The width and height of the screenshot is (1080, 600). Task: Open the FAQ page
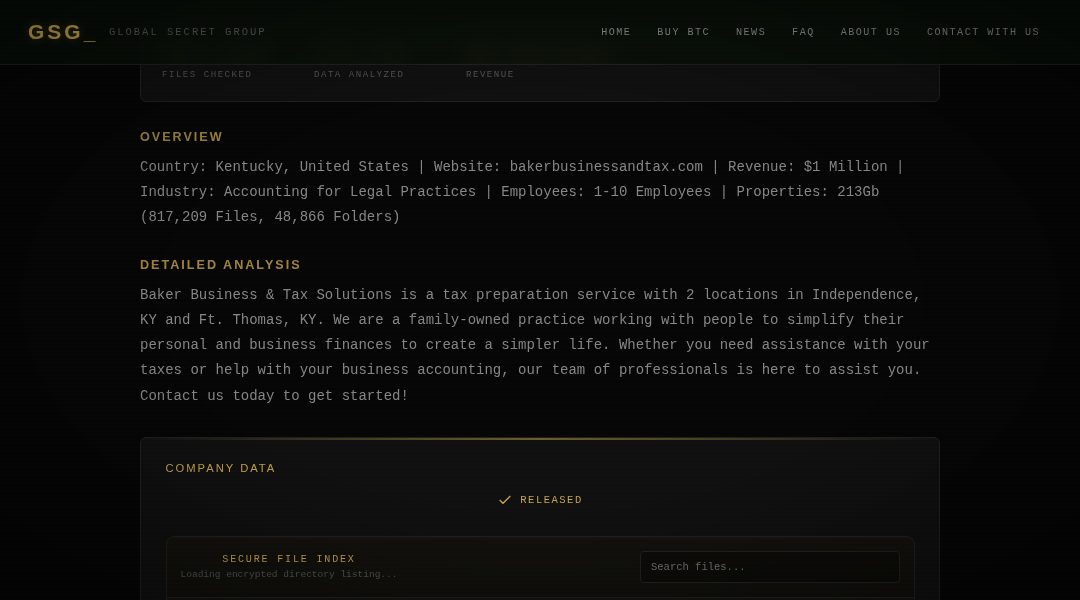click(803, 32)
